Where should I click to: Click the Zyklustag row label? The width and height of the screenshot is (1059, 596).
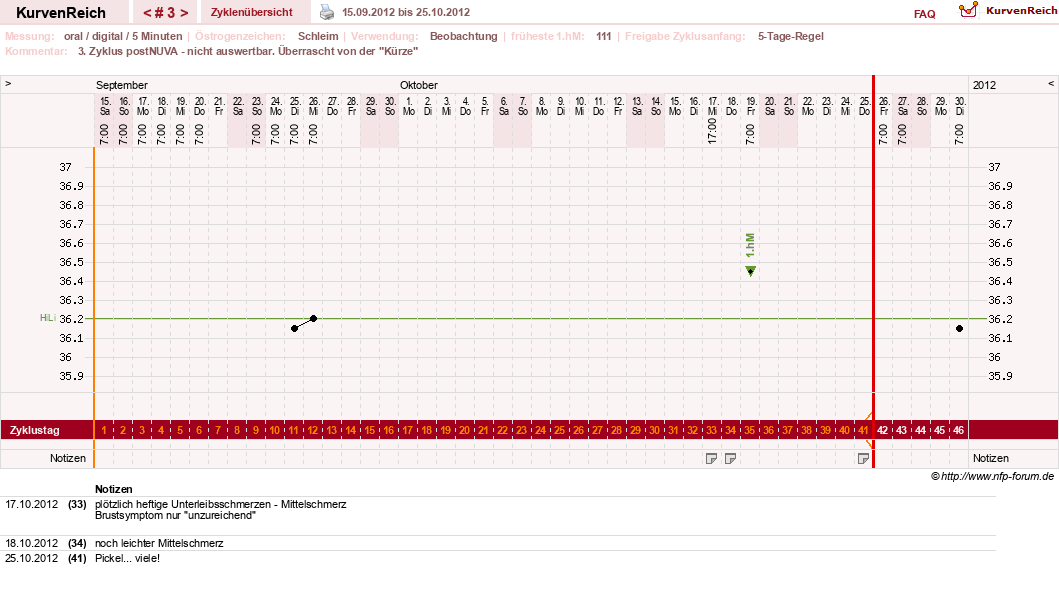34,430
